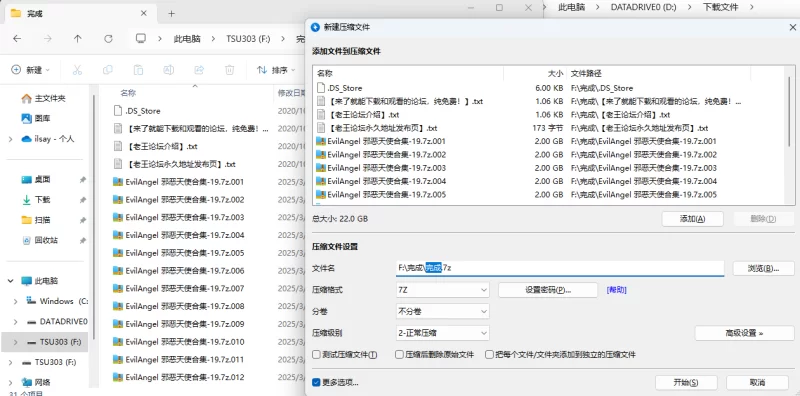Click the Rename icon in the Explorer toolbar
The height and width of the screenshot is (396, 800).
[169, 70]
